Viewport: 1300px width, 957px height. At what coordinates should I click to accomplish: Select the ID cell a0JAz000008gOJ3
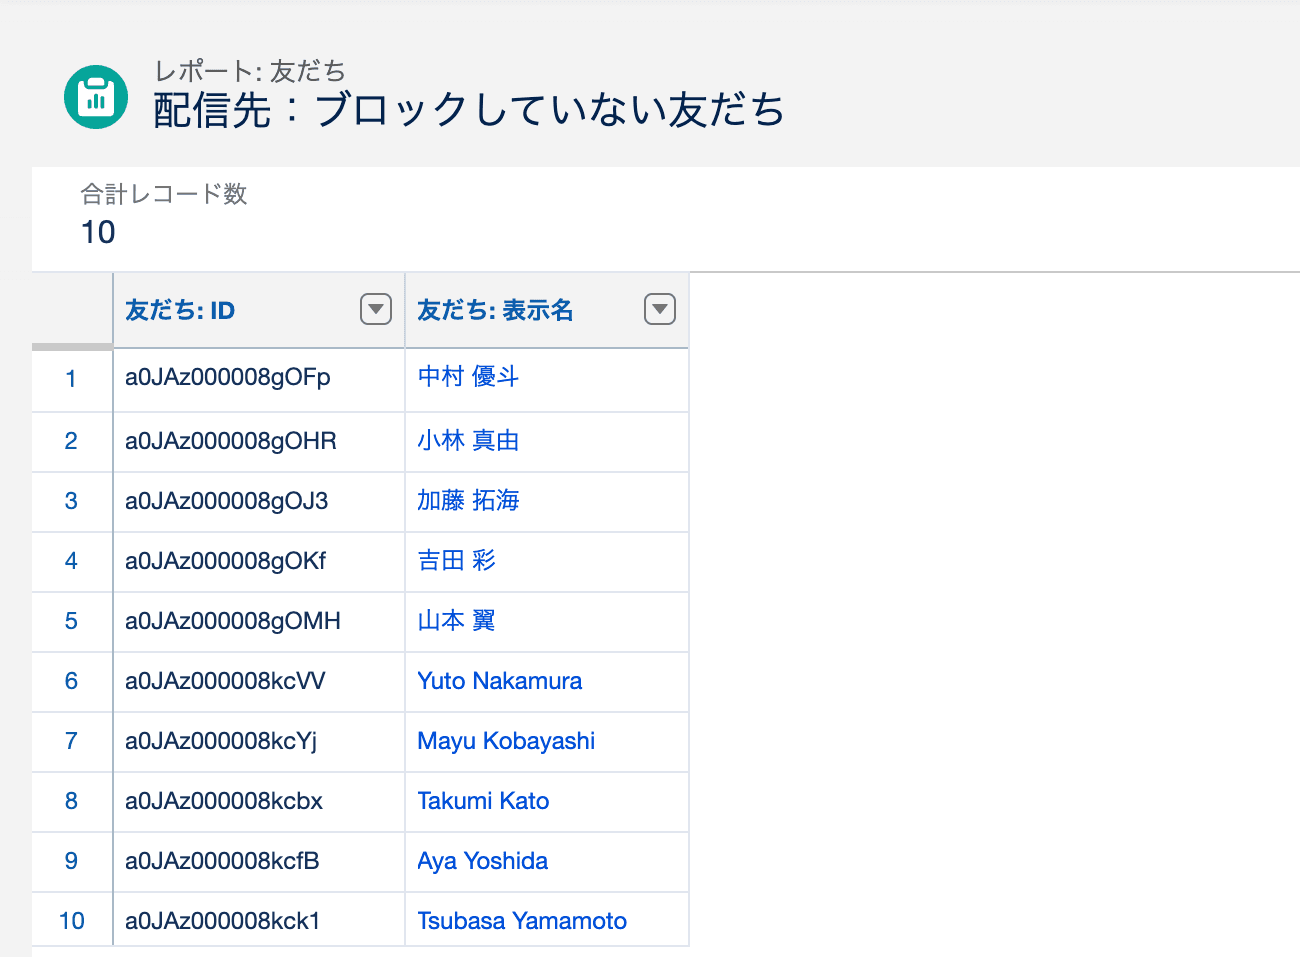coord(259,502)
